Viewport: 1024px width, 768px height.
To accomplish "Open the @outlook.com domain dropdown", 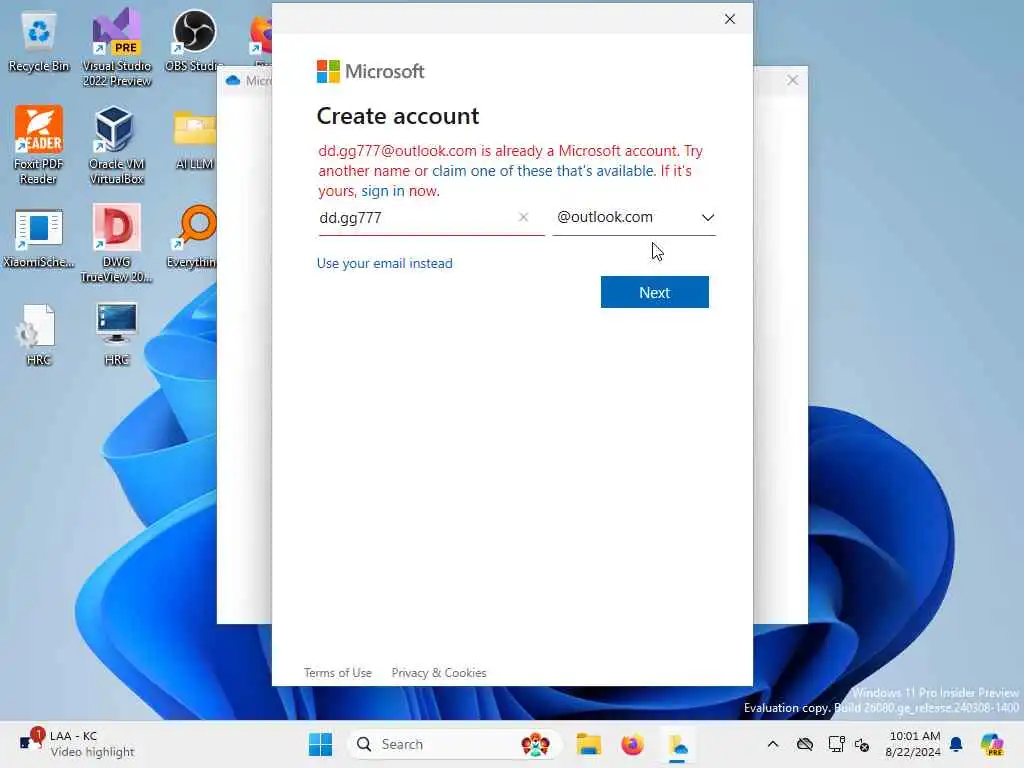I will click(634, 217).
